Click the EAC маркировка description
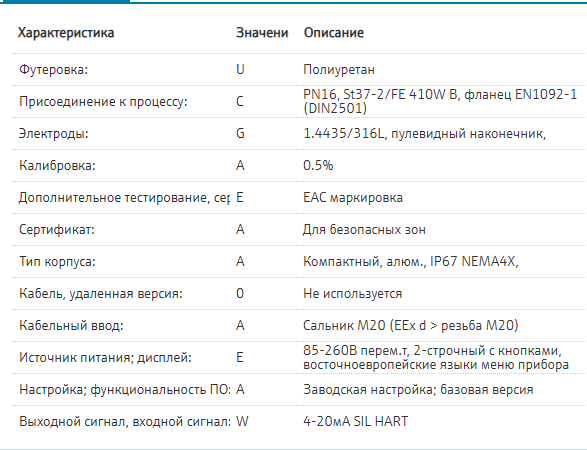The height and width of the screenshot is (450, 587). point(353,198)
